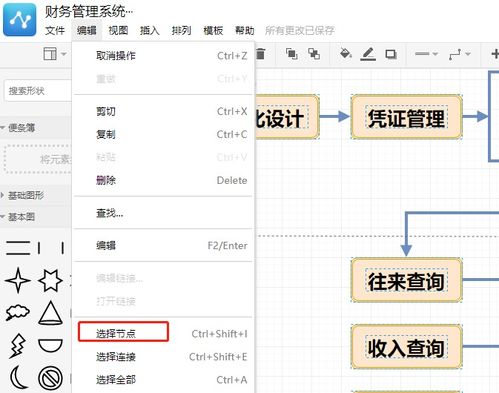
Task: Open the 帮助 menu
Action: 245,31
